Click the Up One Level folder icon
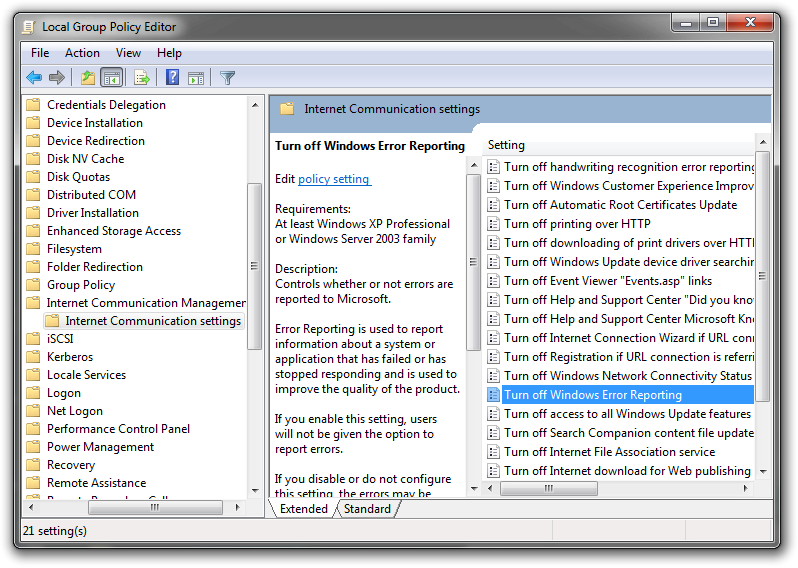 click(x=88, y=77)
